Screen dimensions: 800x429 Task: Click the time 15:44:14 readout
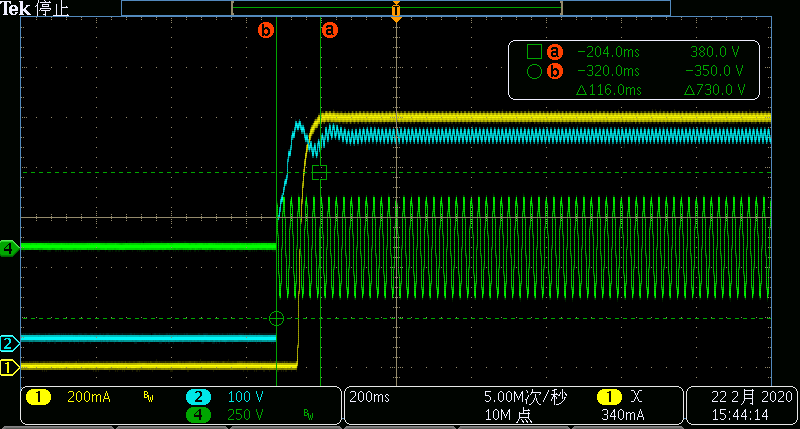click(x=740, y=415)
